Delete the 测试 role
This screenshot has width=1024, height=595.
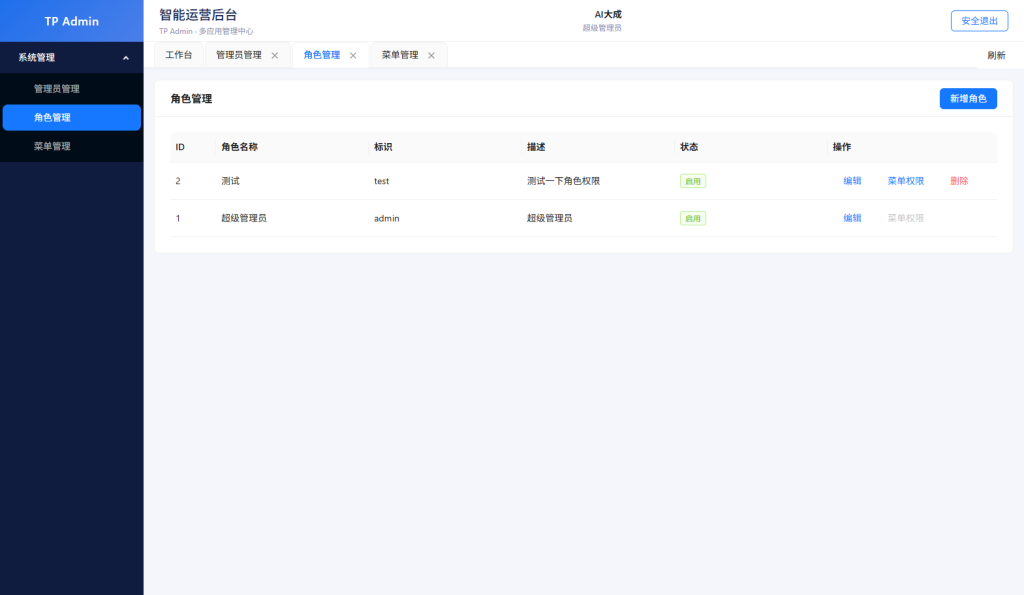[x=959, y=181]
